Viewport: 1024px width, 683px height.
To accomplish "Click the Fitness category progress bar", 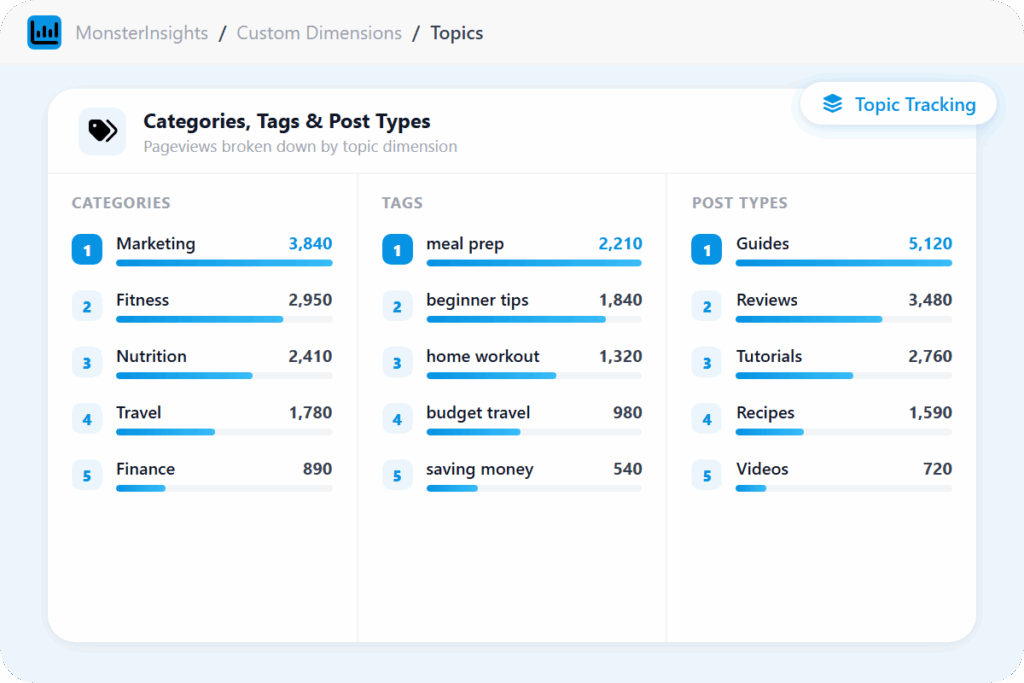I will (x=224, y=319).
